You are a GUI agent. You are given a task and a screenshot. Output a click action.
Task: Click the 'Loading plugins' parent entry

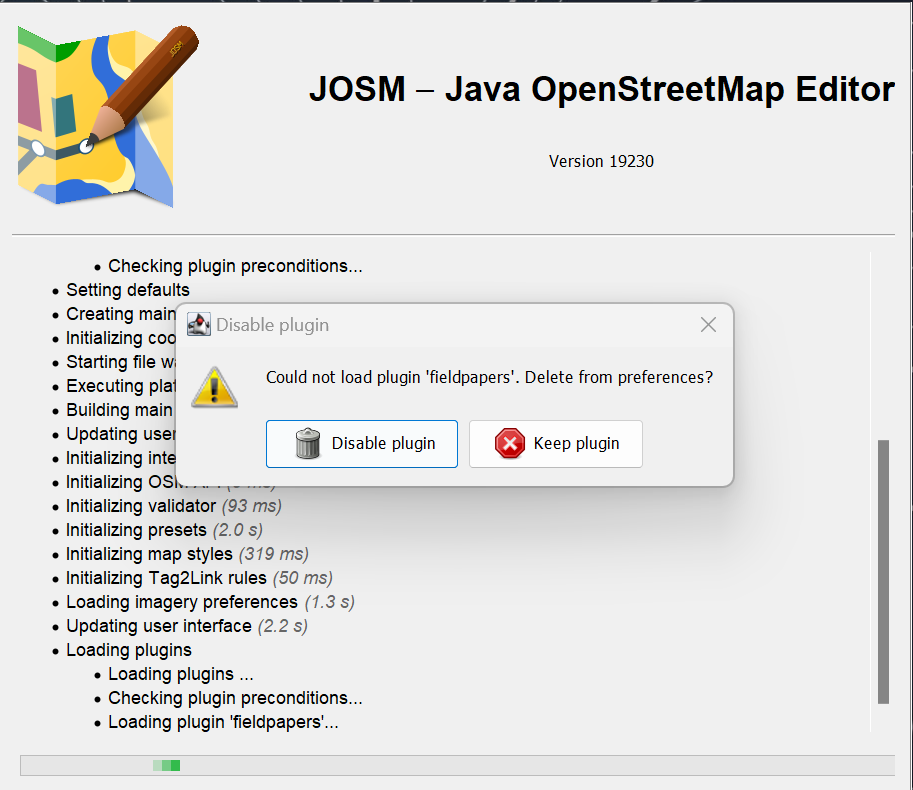129,650
